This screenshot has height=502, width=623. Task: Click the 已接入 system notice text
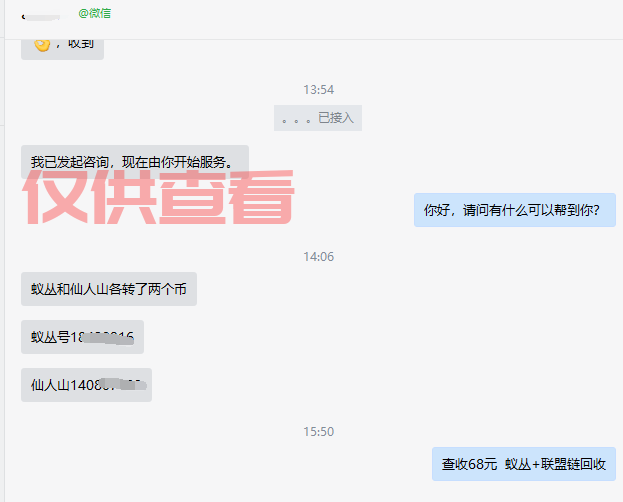(x=336, y=118)
